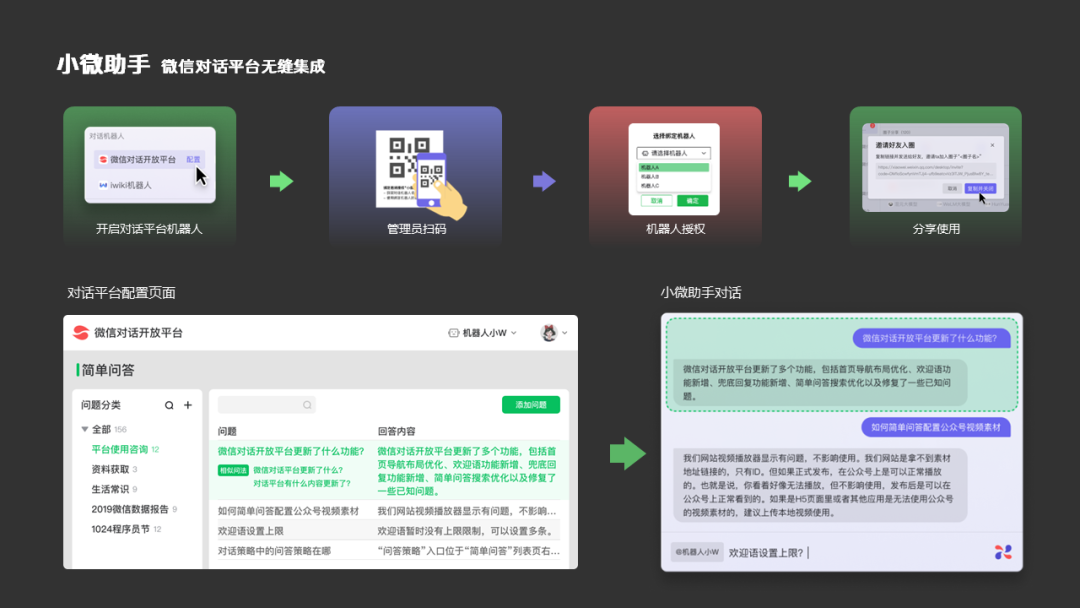Click the @机器人小W mention tag
Viewport: 1080px width, 608px height.
coord(697,552)
